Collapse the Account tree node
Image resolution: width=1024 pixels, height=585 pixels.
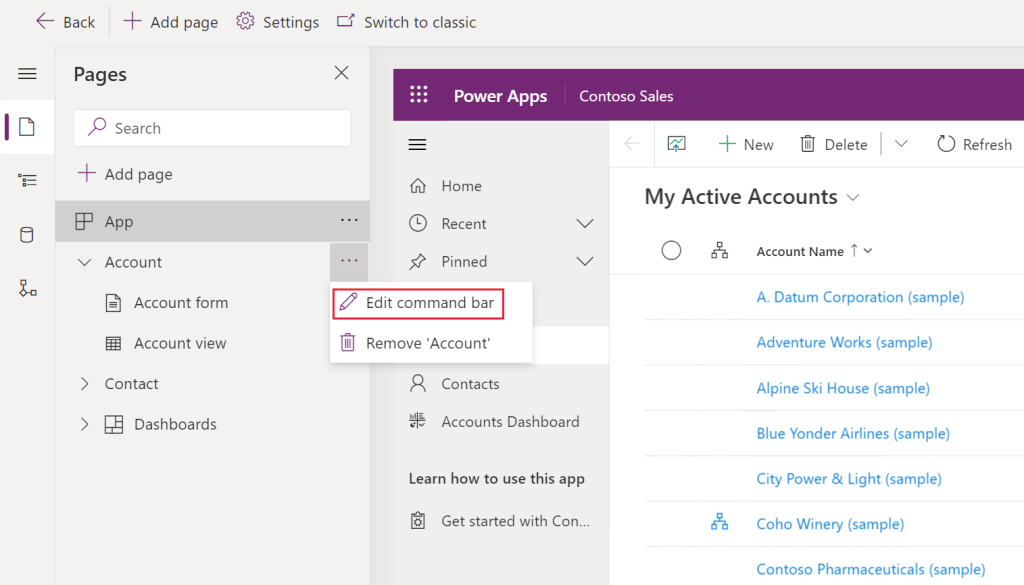[x=84, y=262]
